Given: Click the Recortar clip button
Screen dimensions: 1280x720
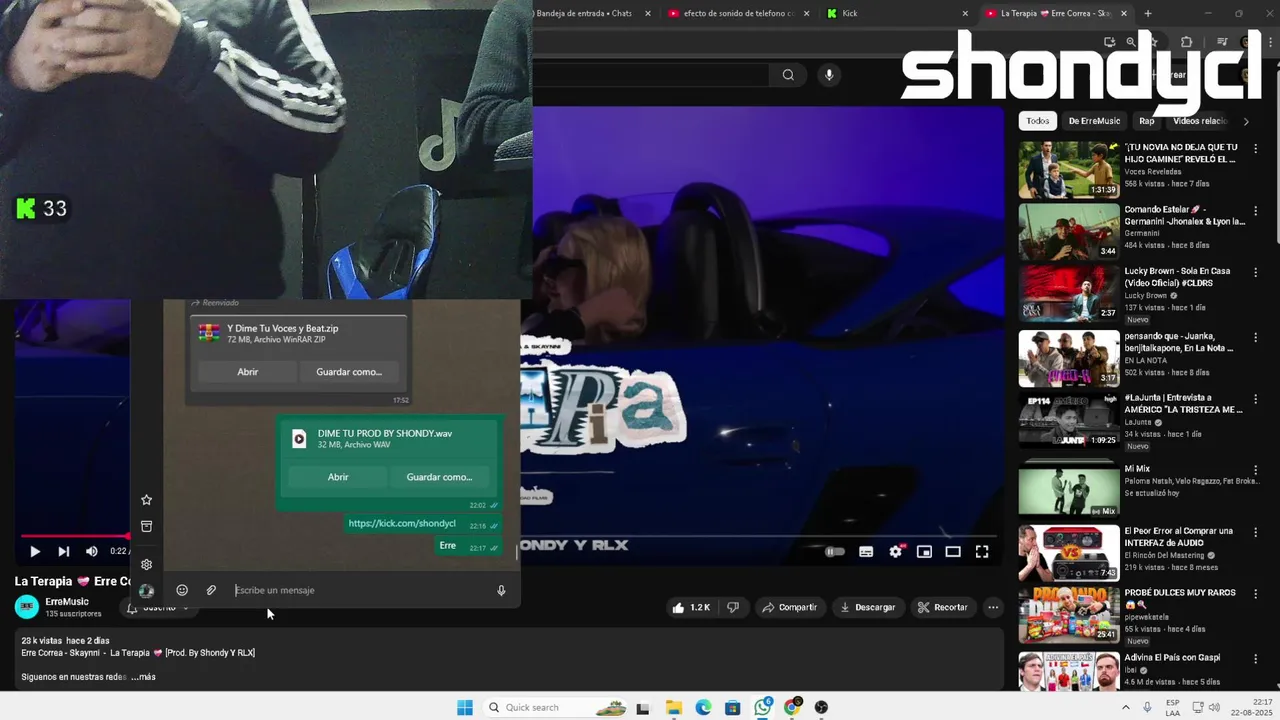Looking at the screenshot, I should coord(943,607).
